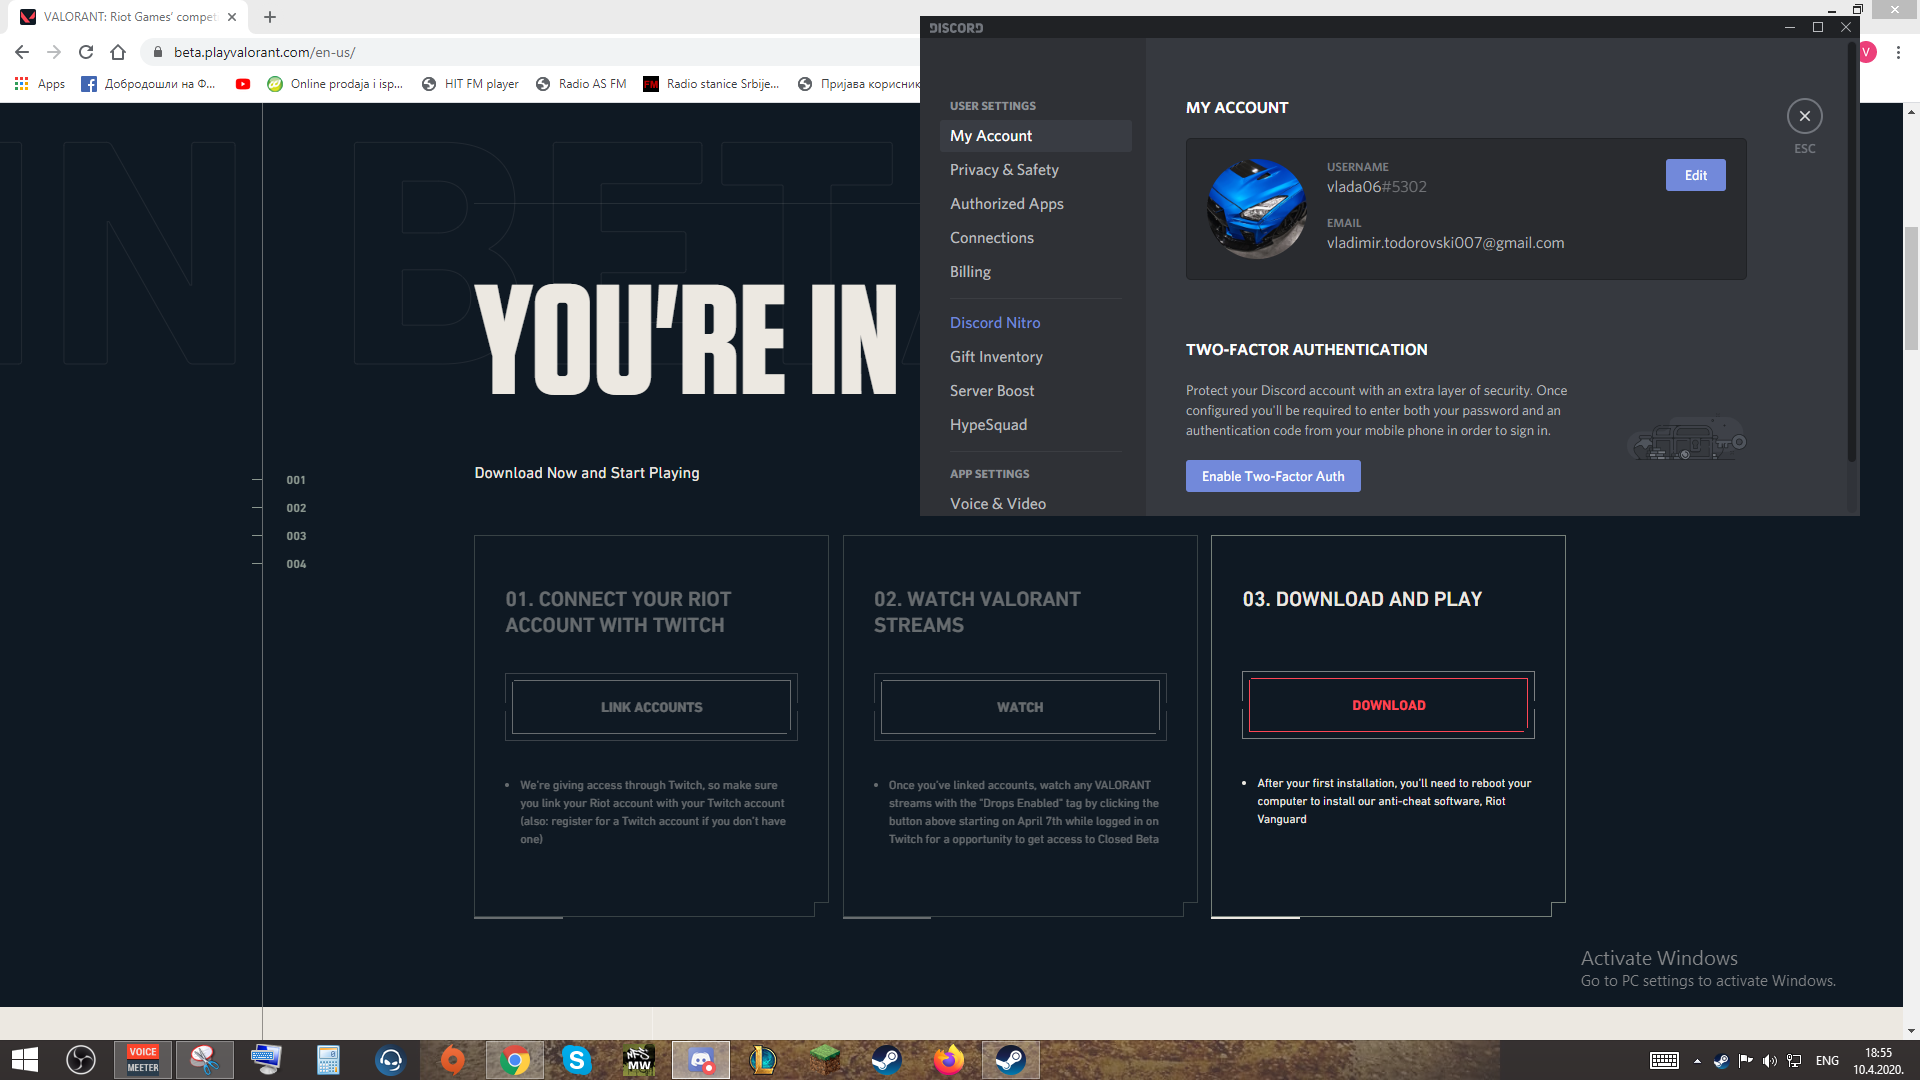Open Billing settings in Discord
This screenshot has height=1080, width=1920.
(1036, 272)
